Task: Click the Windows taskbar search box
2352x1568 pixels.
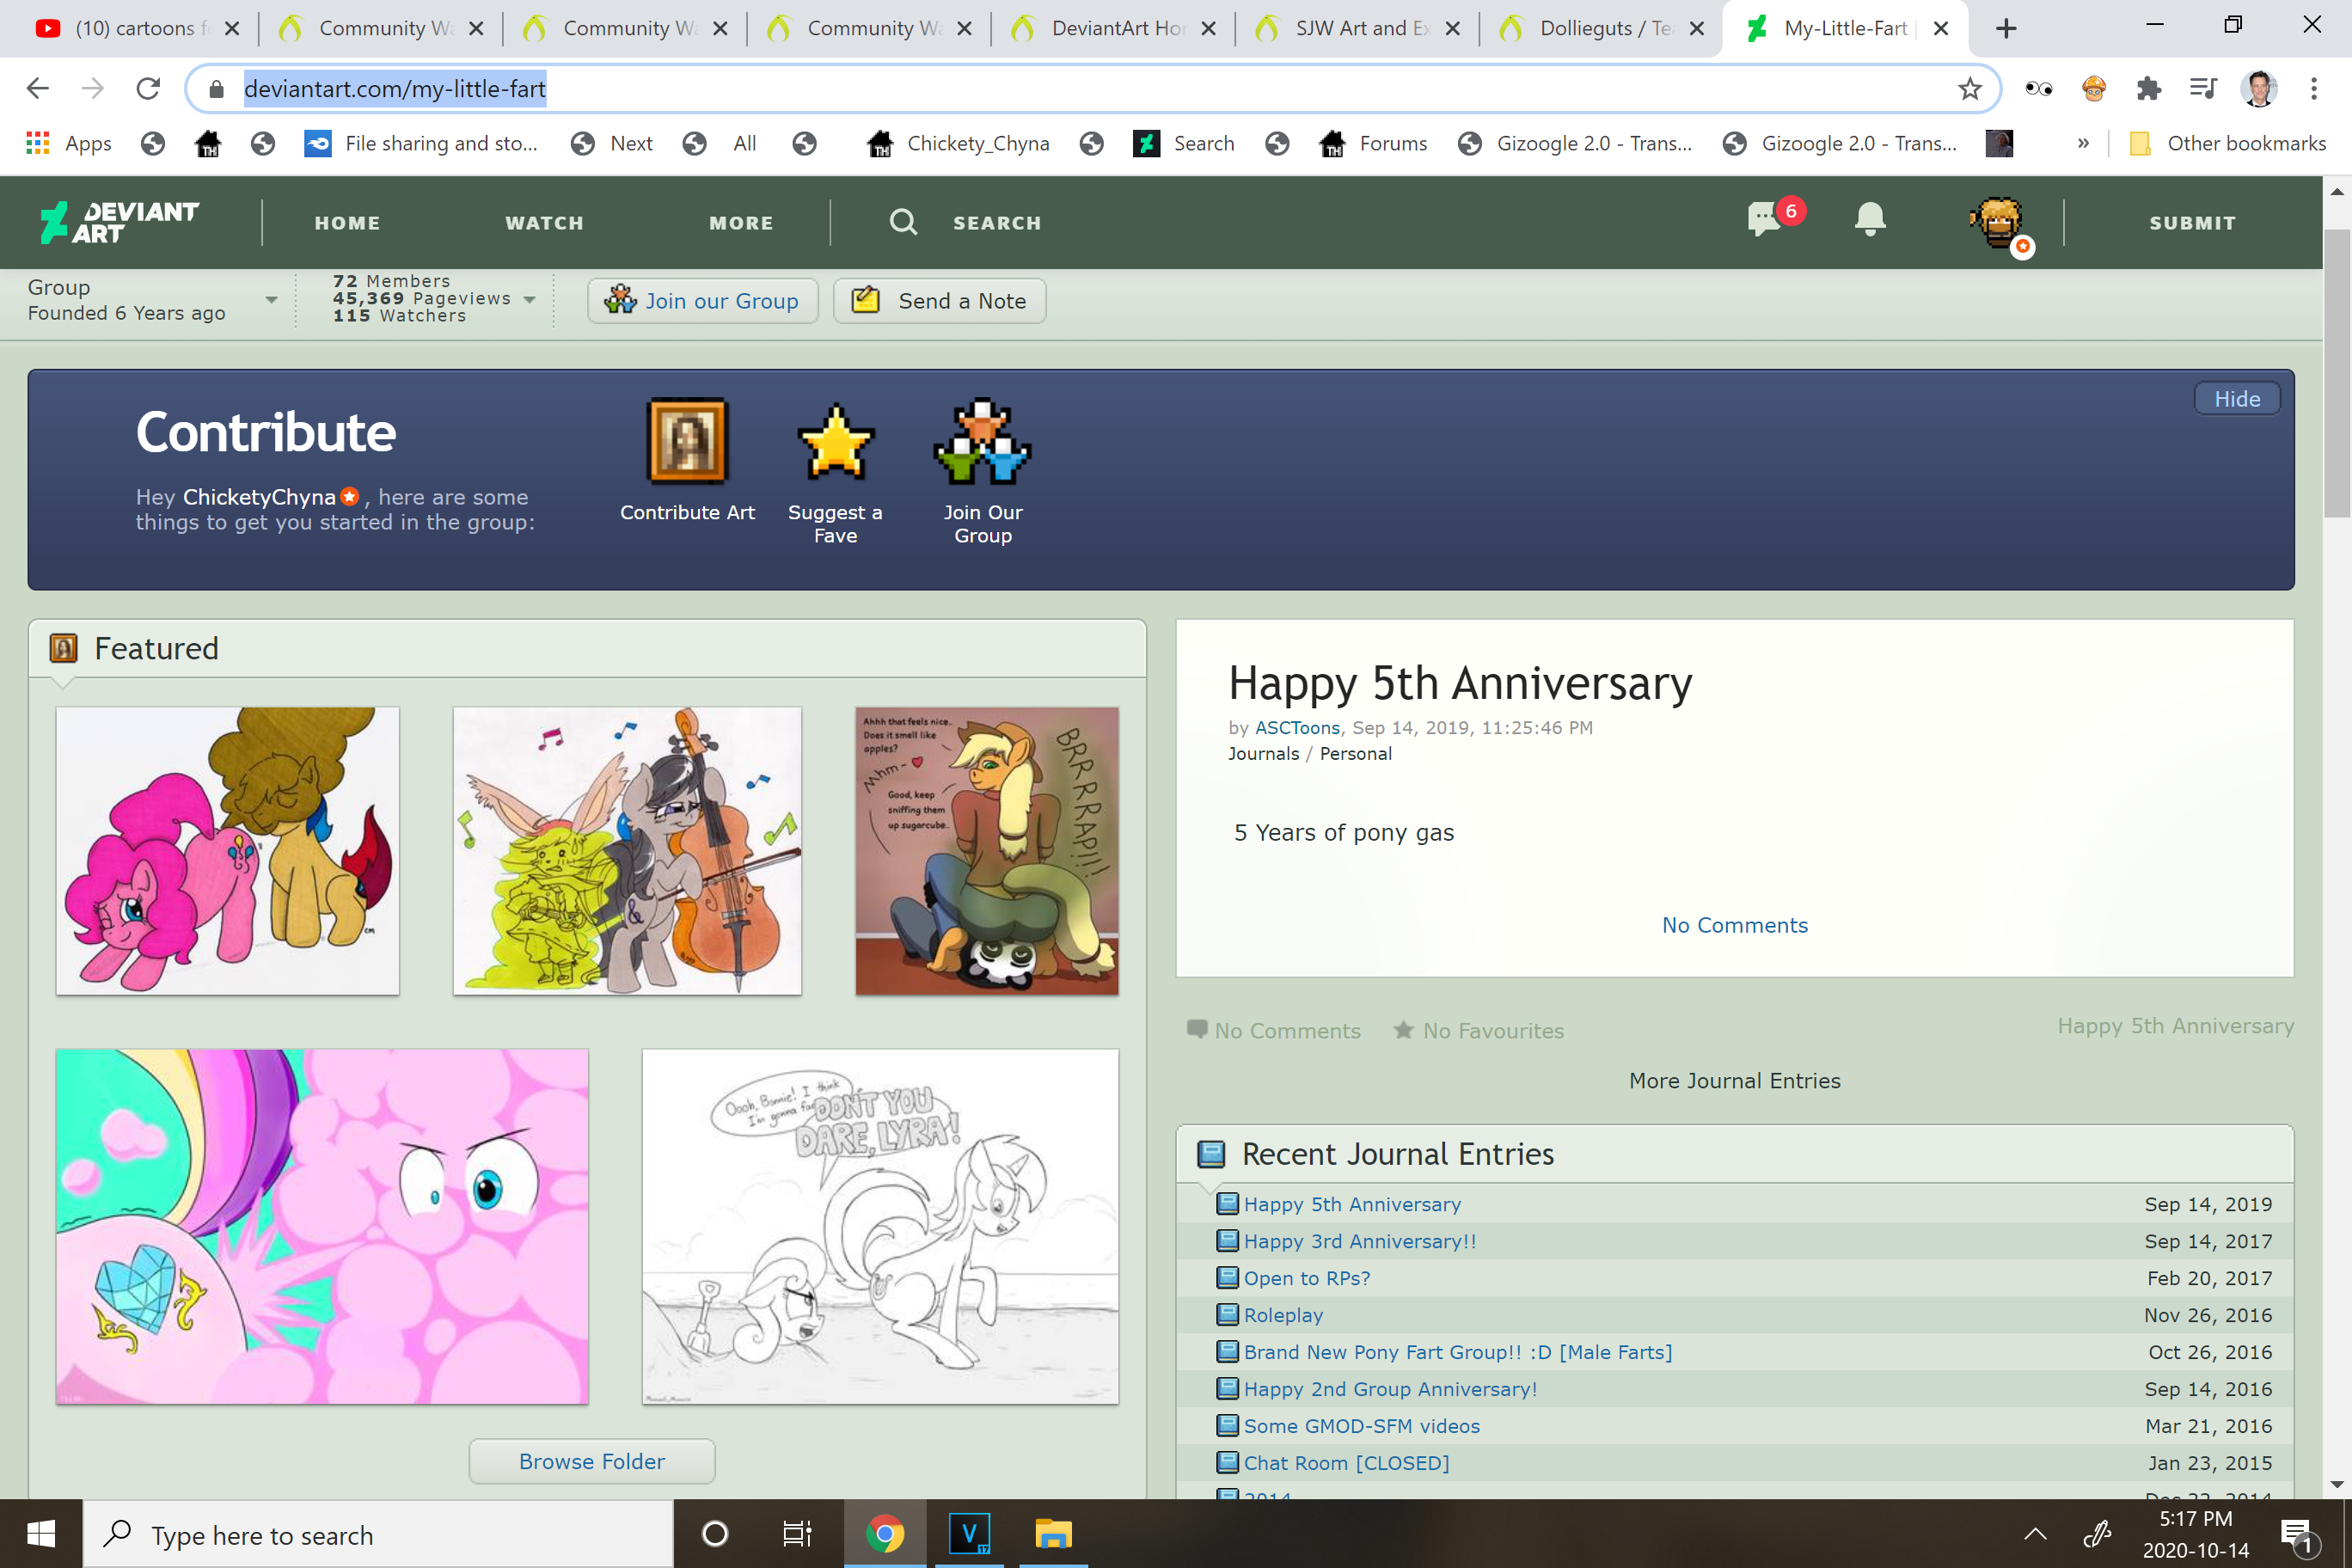Action: click(x=378, y=1534)
